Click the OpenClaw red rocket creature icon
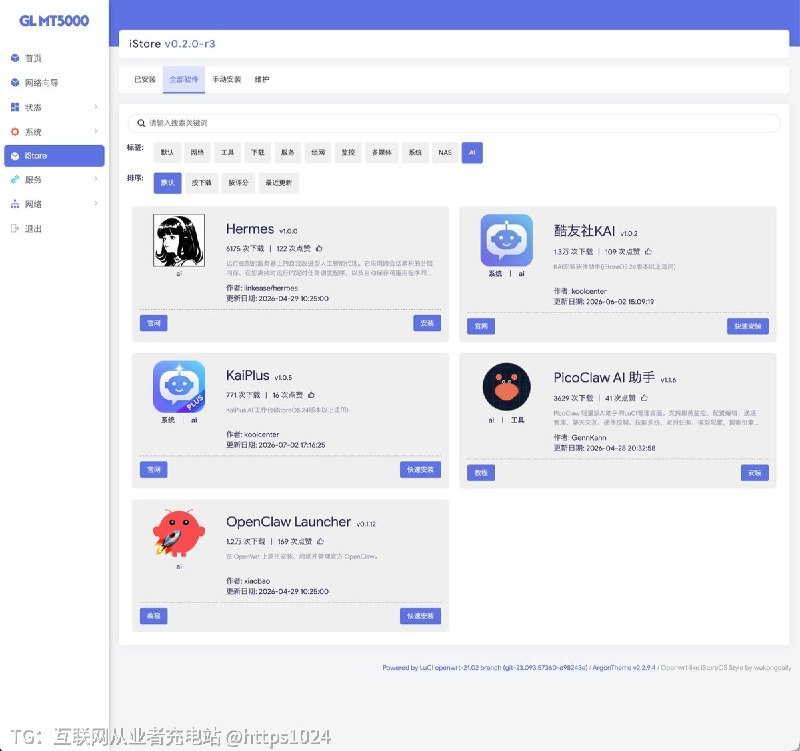Screen dimensions: 800x751 (x=179, y=533)
